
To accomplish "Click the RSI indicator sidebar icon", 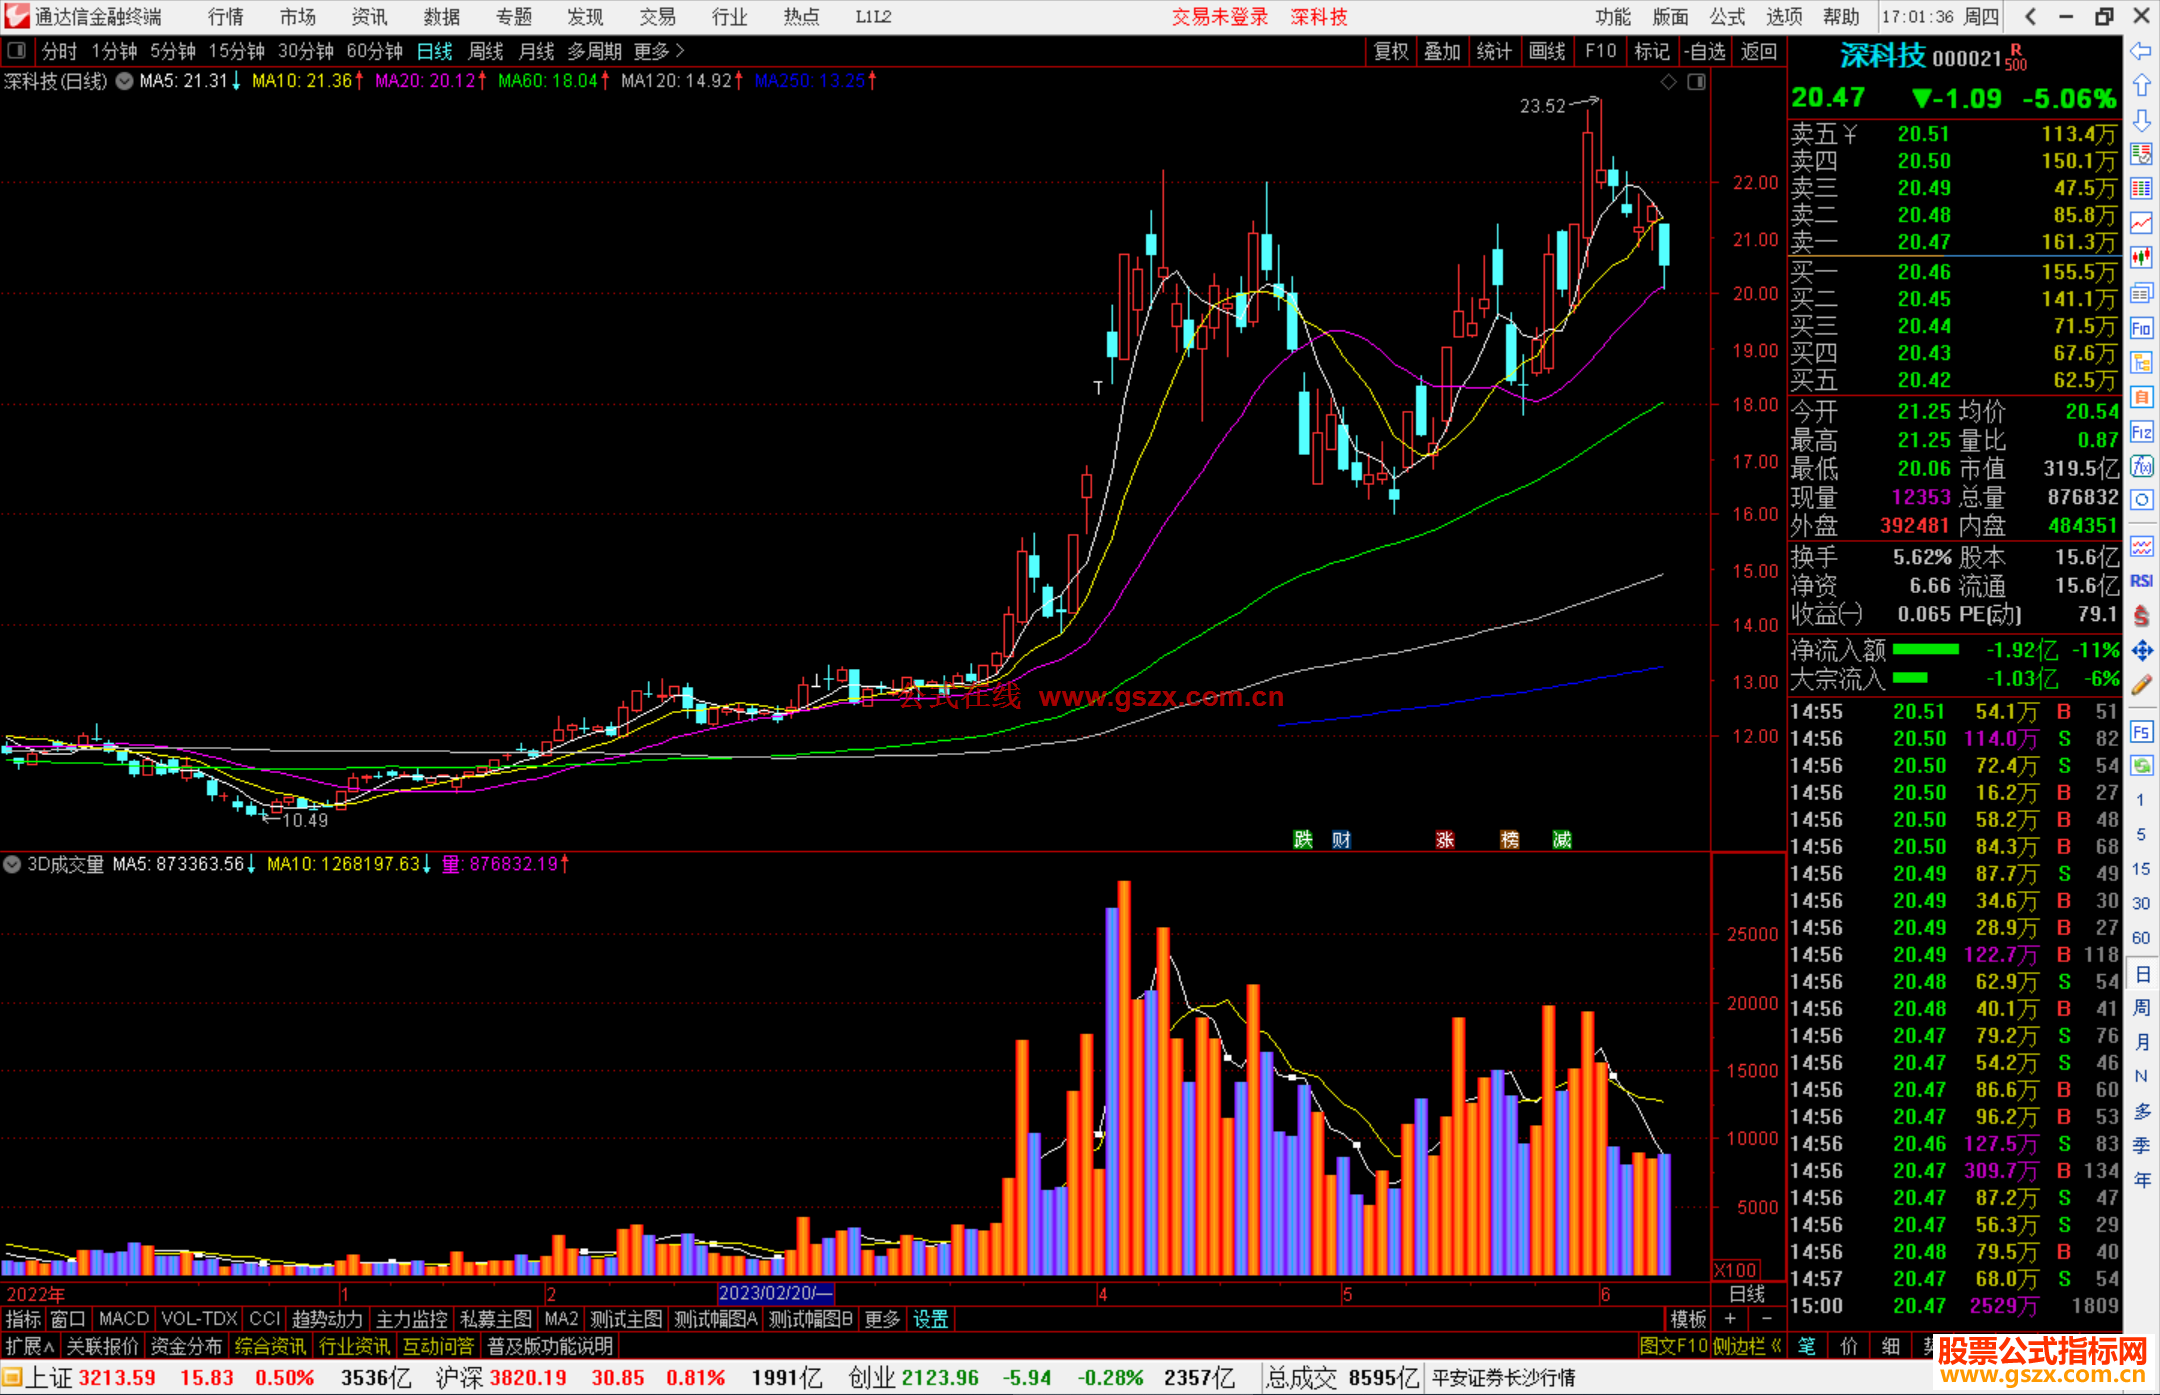I will click(2141, 581).
